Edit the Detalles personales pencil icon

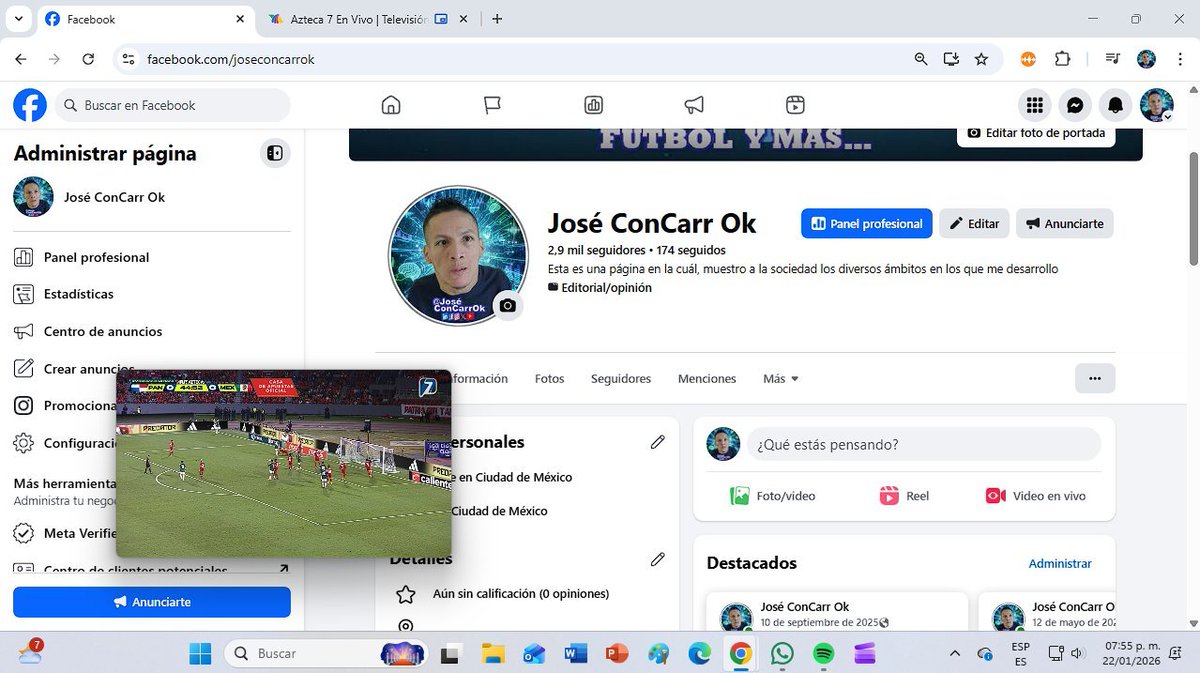coord(657,442)
